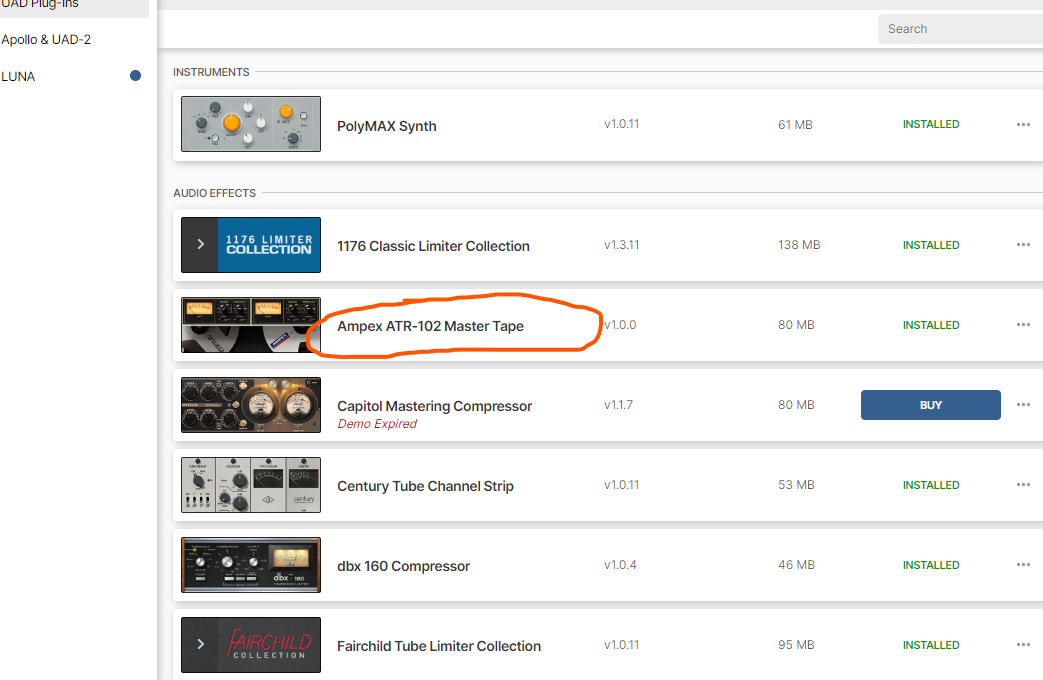
Task: Open more options for Capitol Mastering Compressor
Action: pyautogui.click(x=1023, y=405)
